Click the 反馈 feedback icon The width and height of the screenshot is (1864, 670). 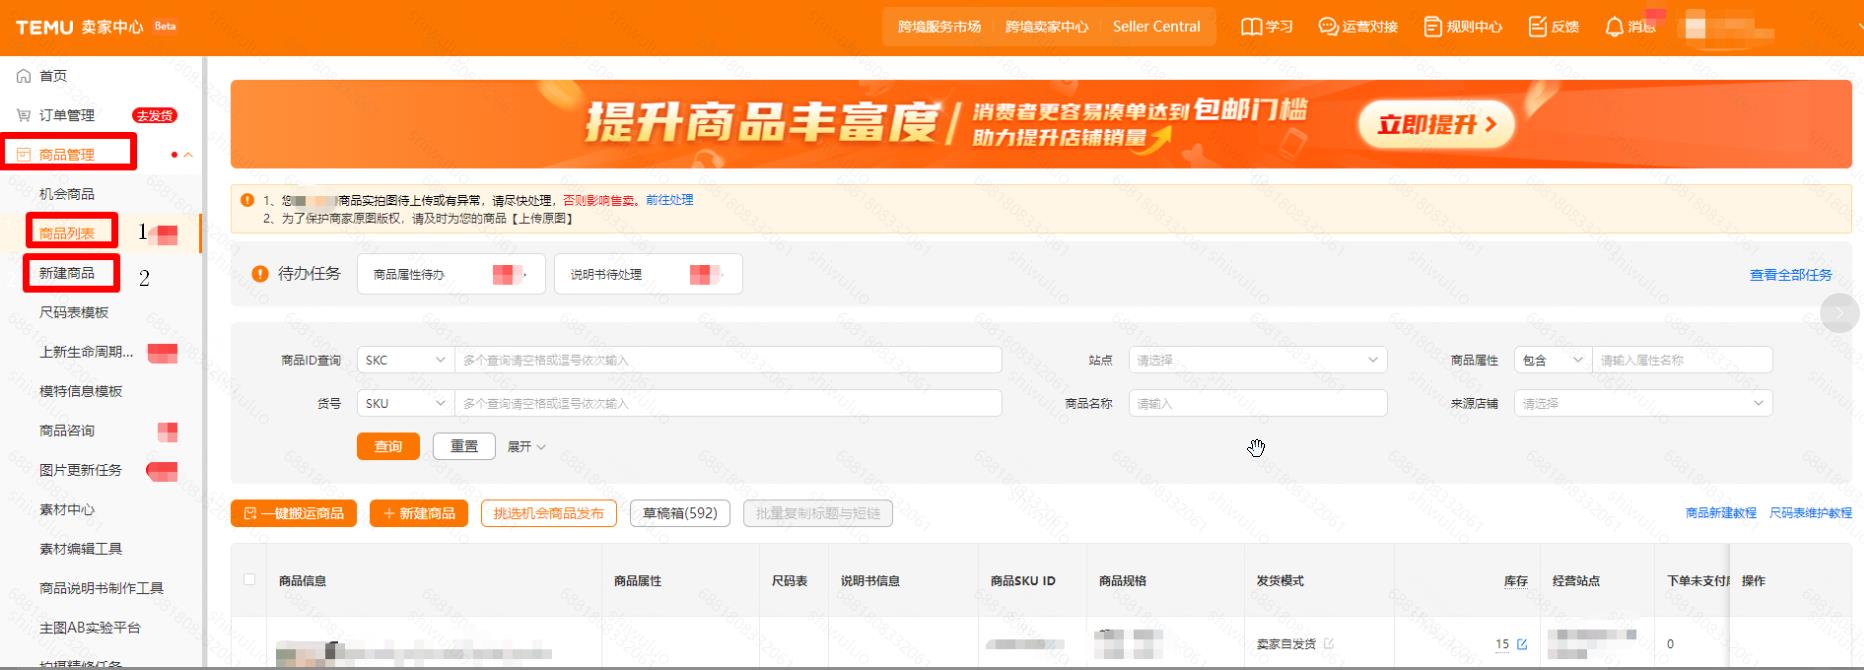1537,27
